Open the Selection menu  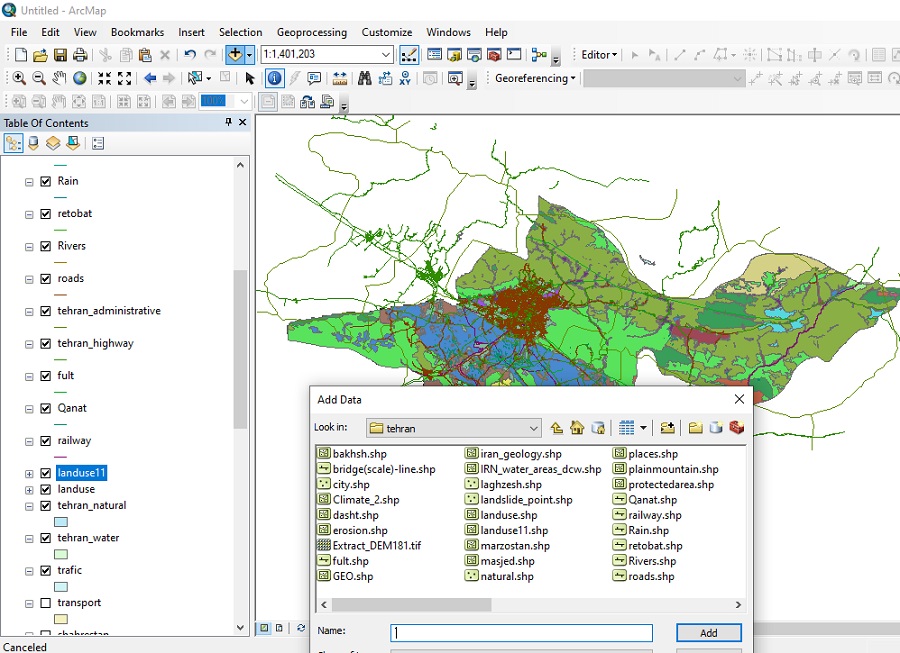[x=240, y=32]
